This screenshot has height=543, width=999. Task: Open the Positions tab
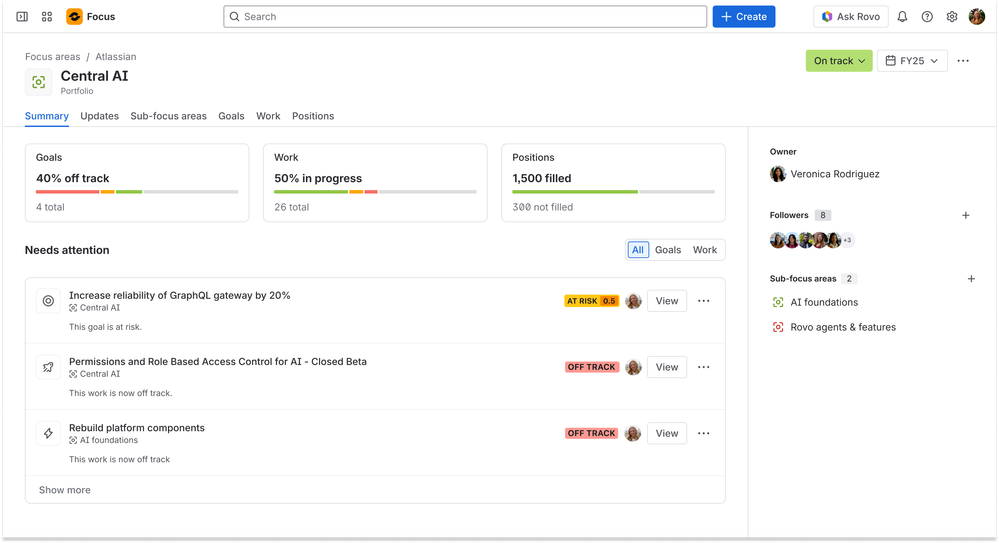coord(313,116)
